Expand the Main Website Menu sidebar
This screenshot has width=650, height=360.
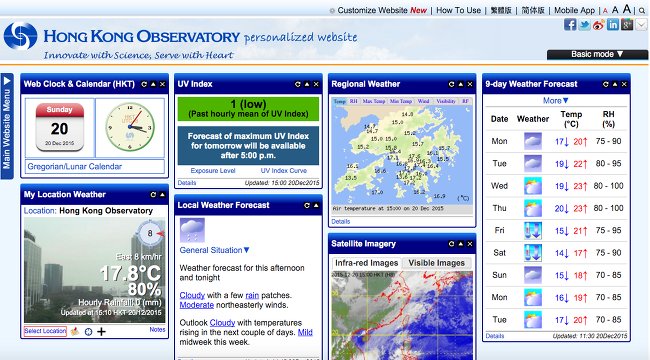pos(7,126)
